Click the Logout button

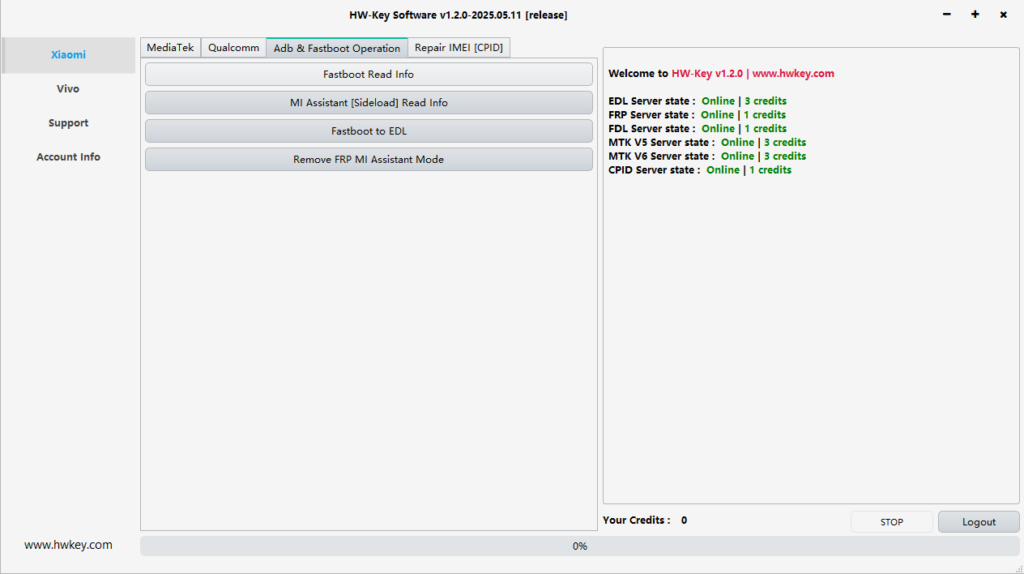[978, 522]
